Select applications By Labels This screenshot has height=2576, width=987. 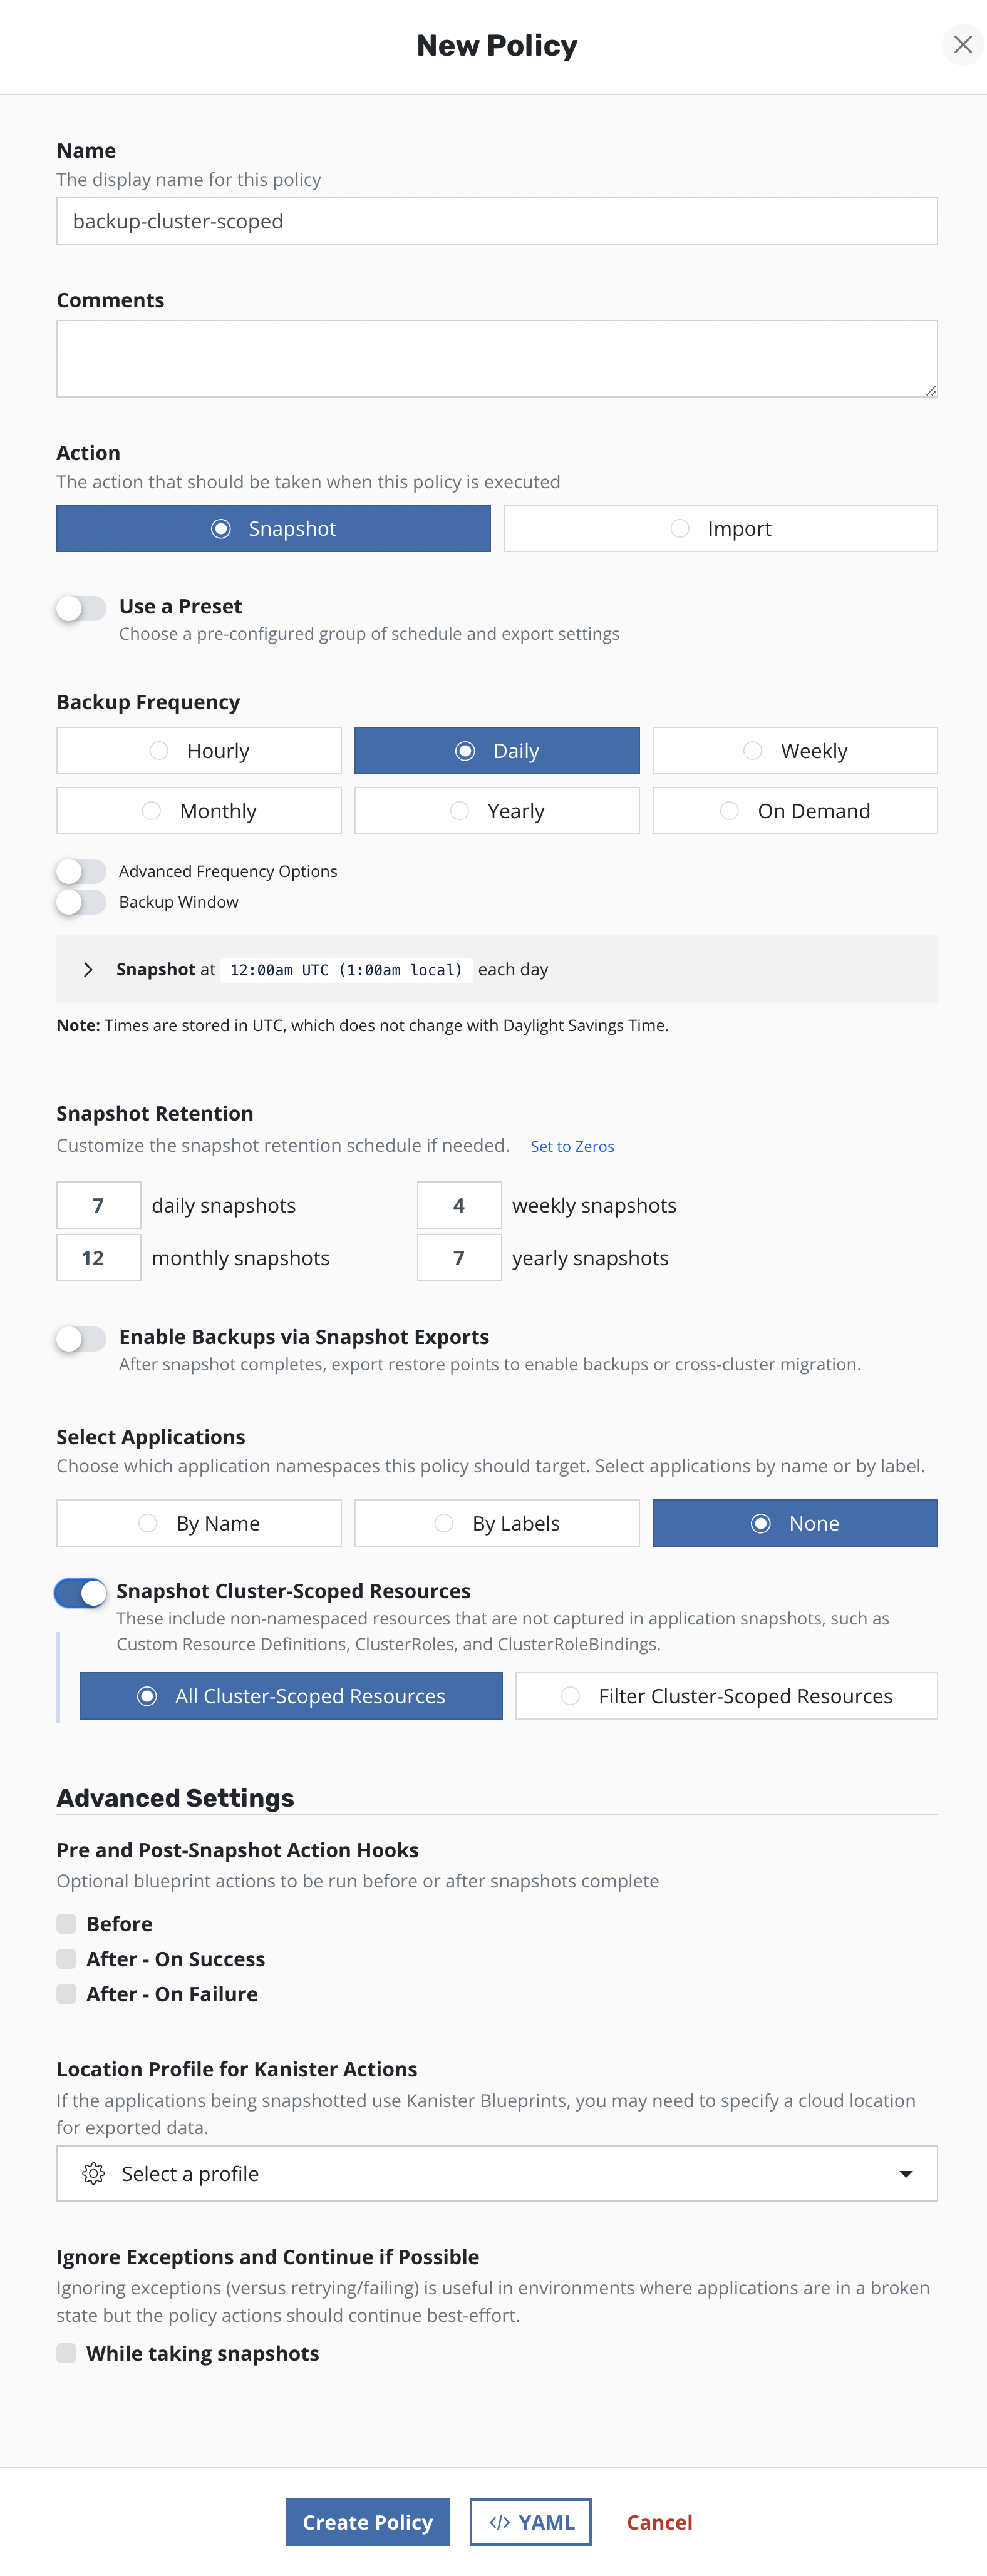tap(496, 1522)
